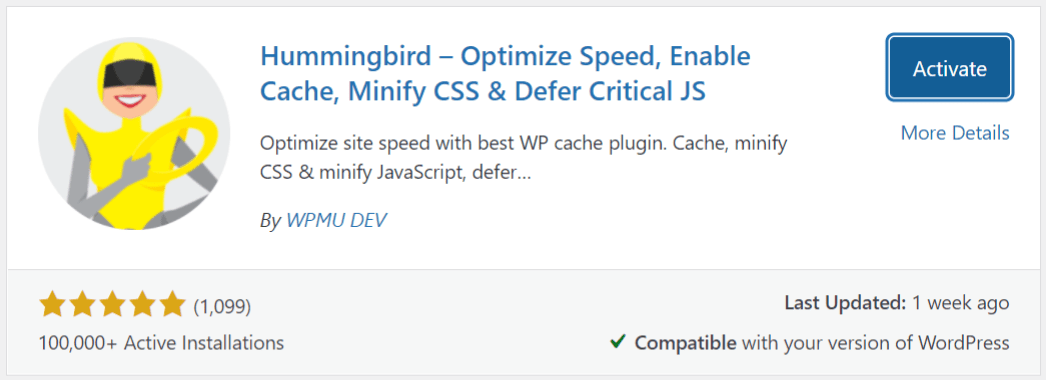Image resolution: width=1046 pixels, height=380 pixels.
Task: Click the 100,000+ Active Installations text
Action: click(161, 343)
